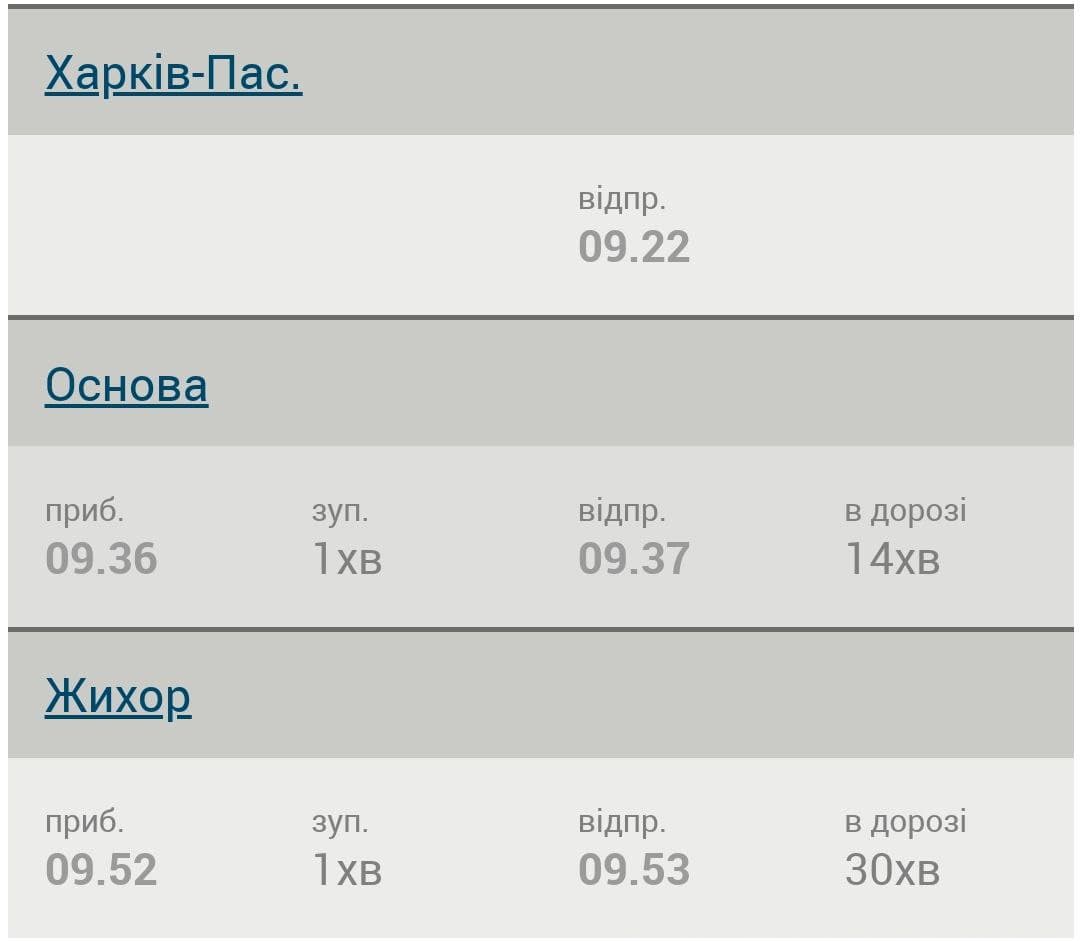Open the Основа station link

pyautogui.click(x=127, y=385)
